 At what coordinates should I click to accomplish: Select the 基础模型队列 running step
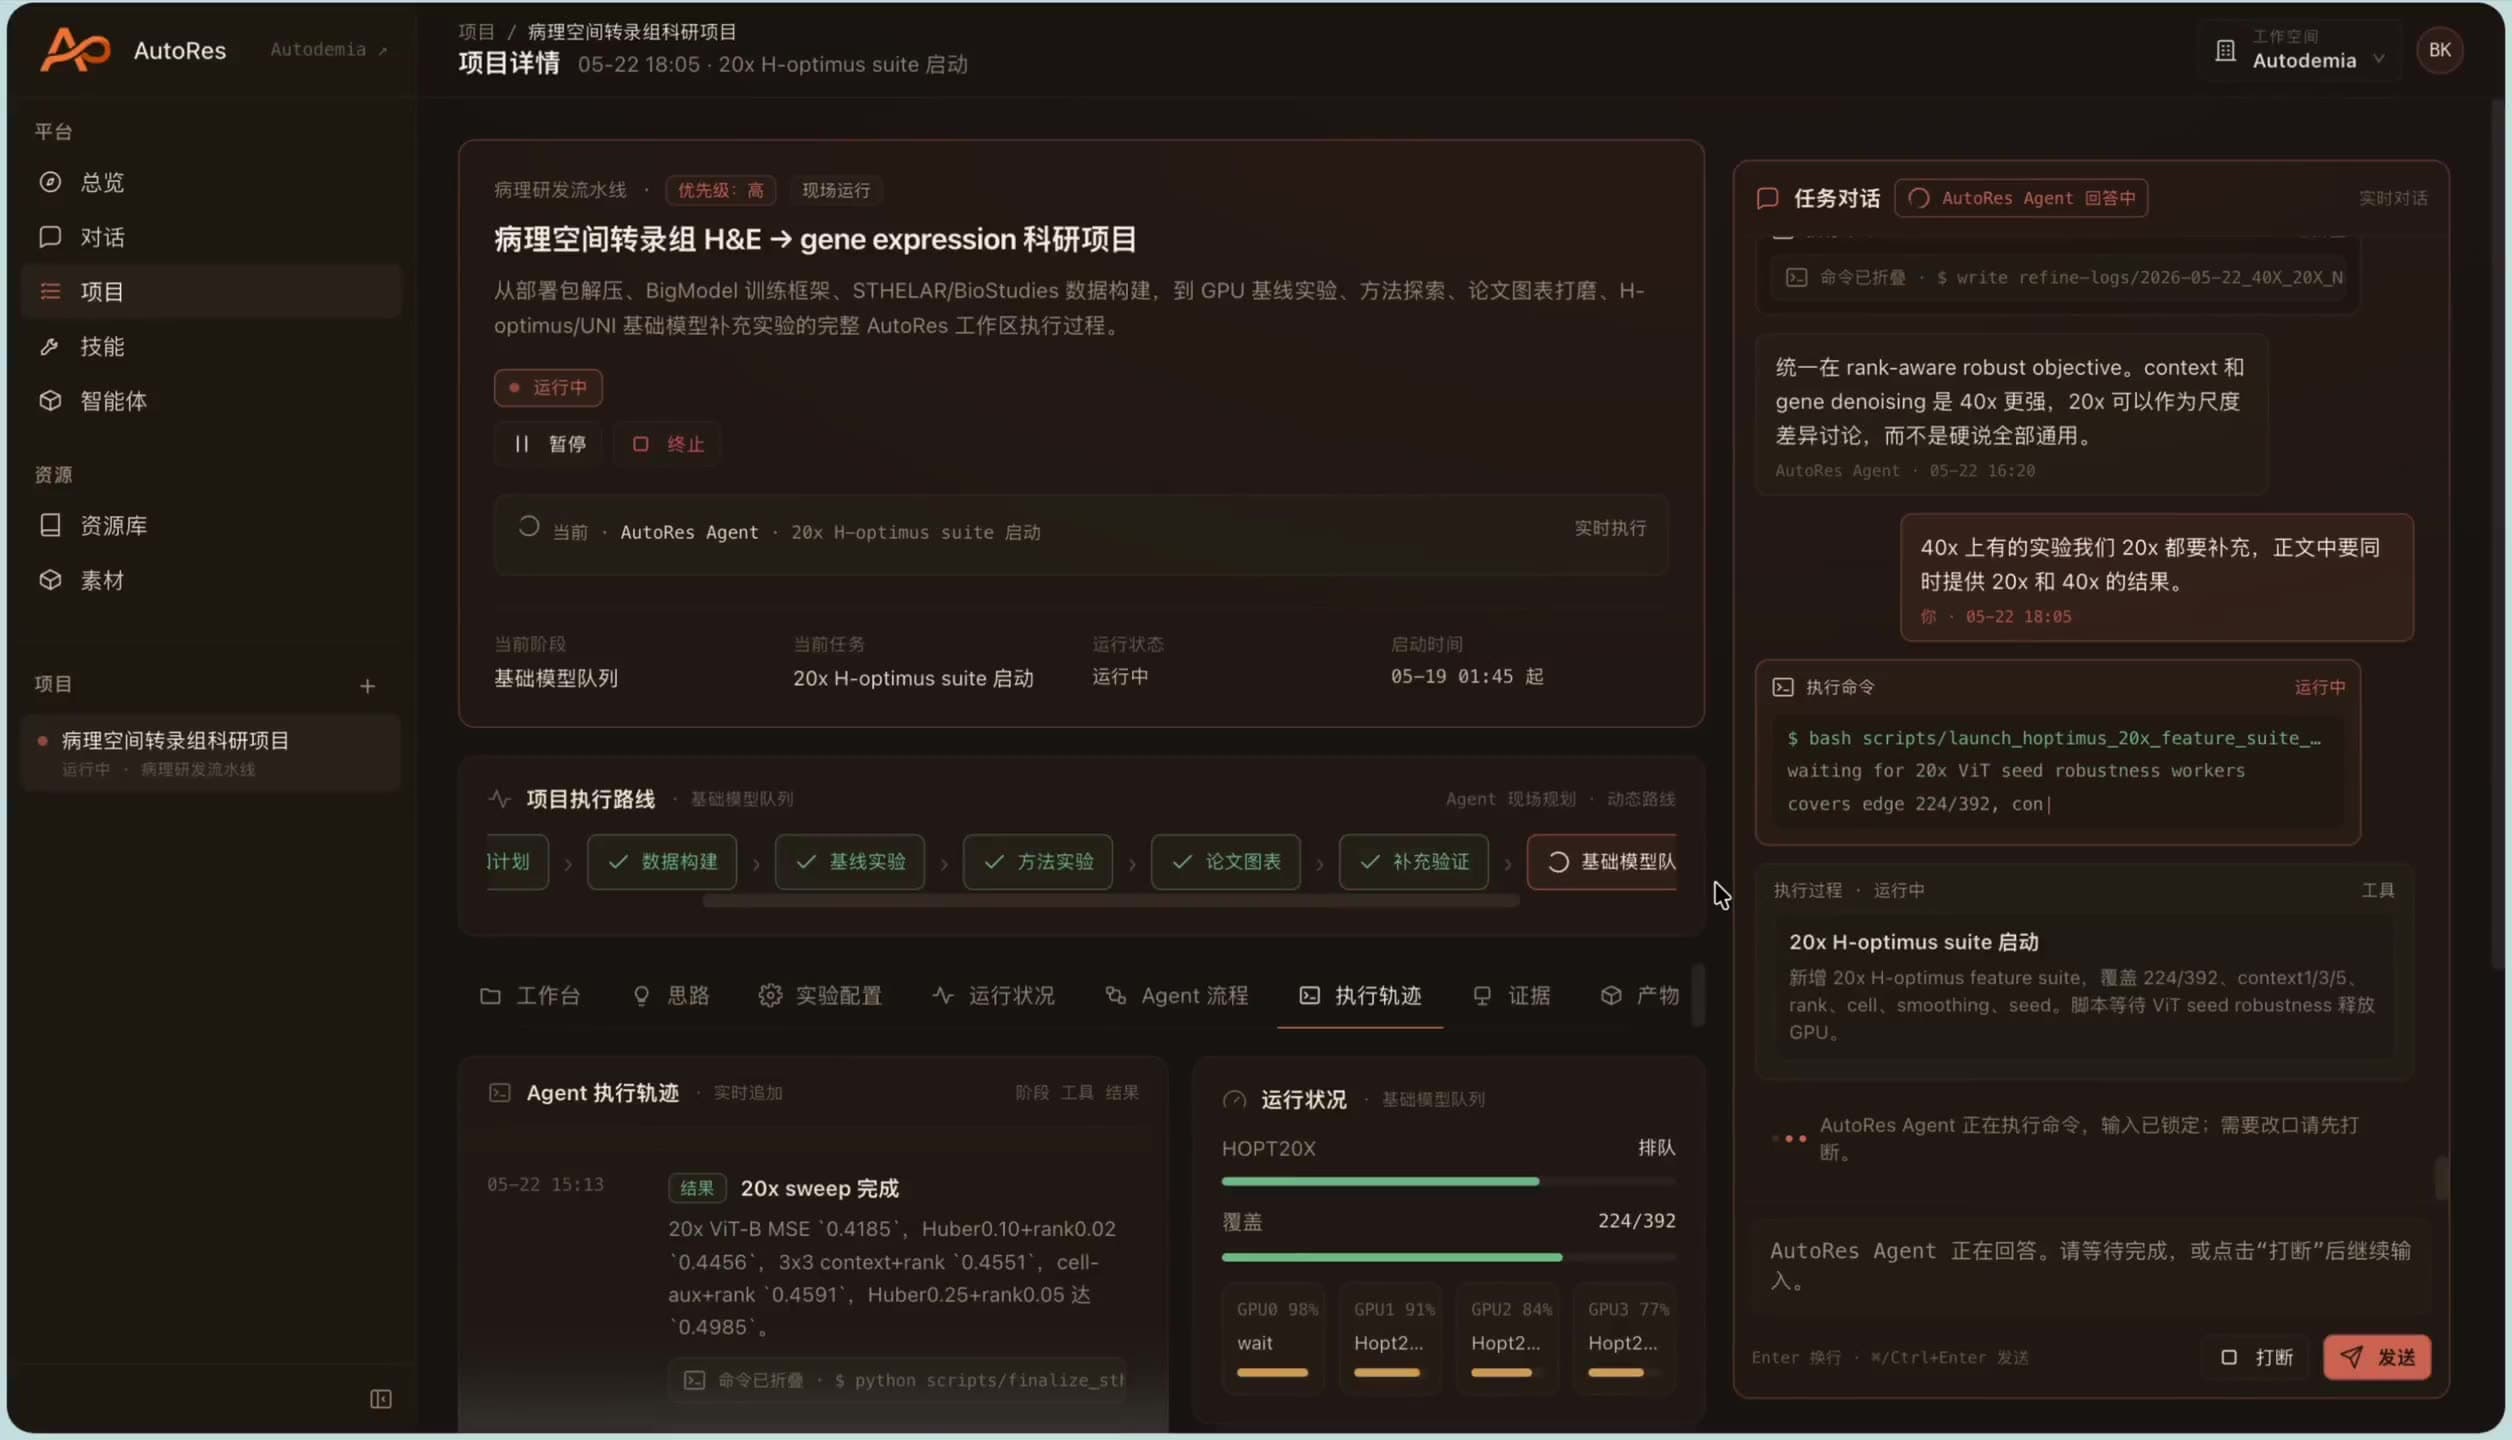click(1603, 862)
